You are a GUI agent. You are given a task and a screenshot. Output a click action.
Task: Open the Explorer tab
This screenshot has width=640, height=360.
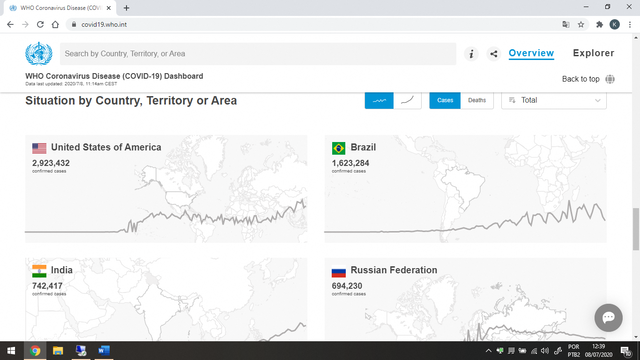coord(593,53)
